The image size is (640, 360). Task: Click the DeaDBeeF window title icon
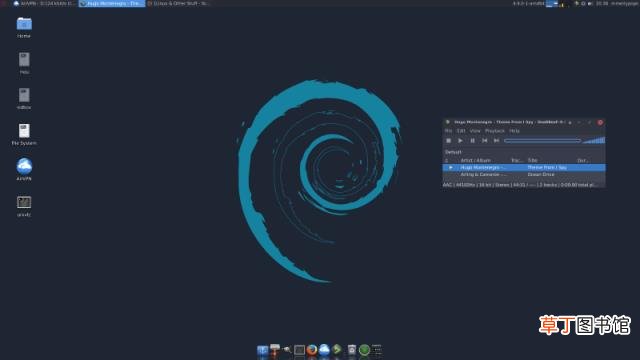tap(447, 122)
